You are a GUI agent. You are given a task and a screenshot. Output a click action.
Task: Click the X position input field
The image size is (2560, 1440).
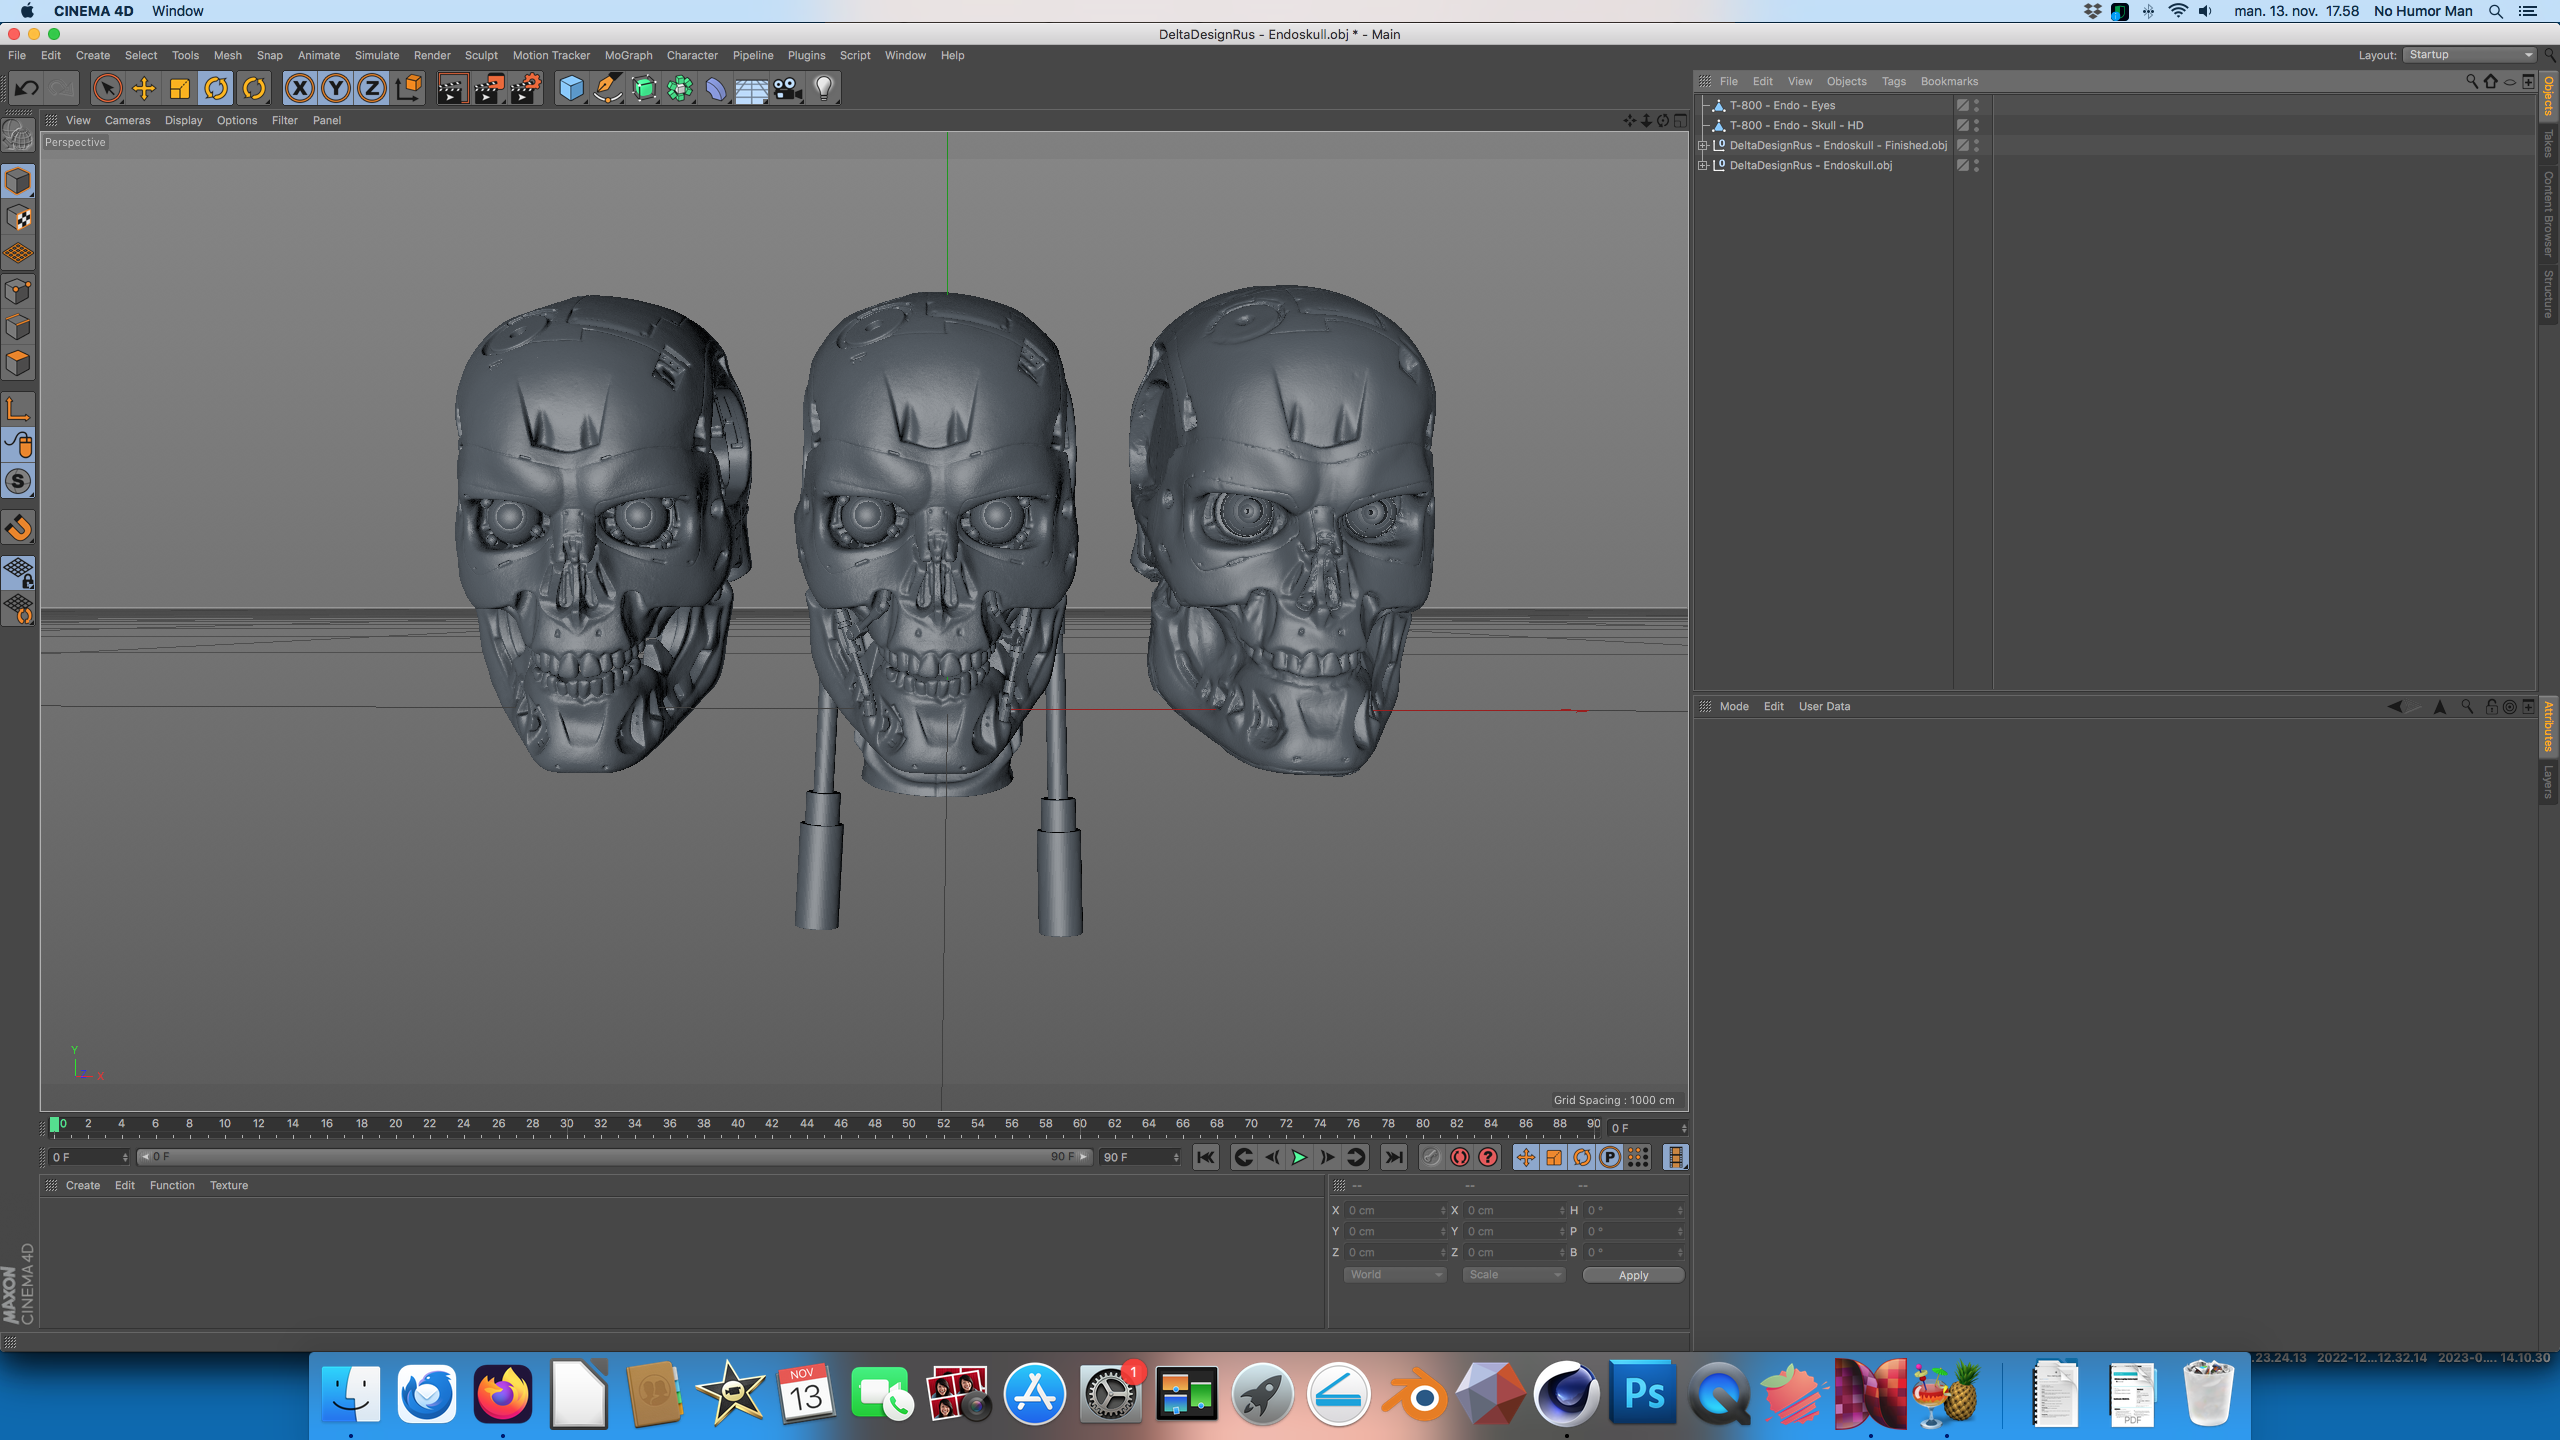[x=1394, y=1210]
